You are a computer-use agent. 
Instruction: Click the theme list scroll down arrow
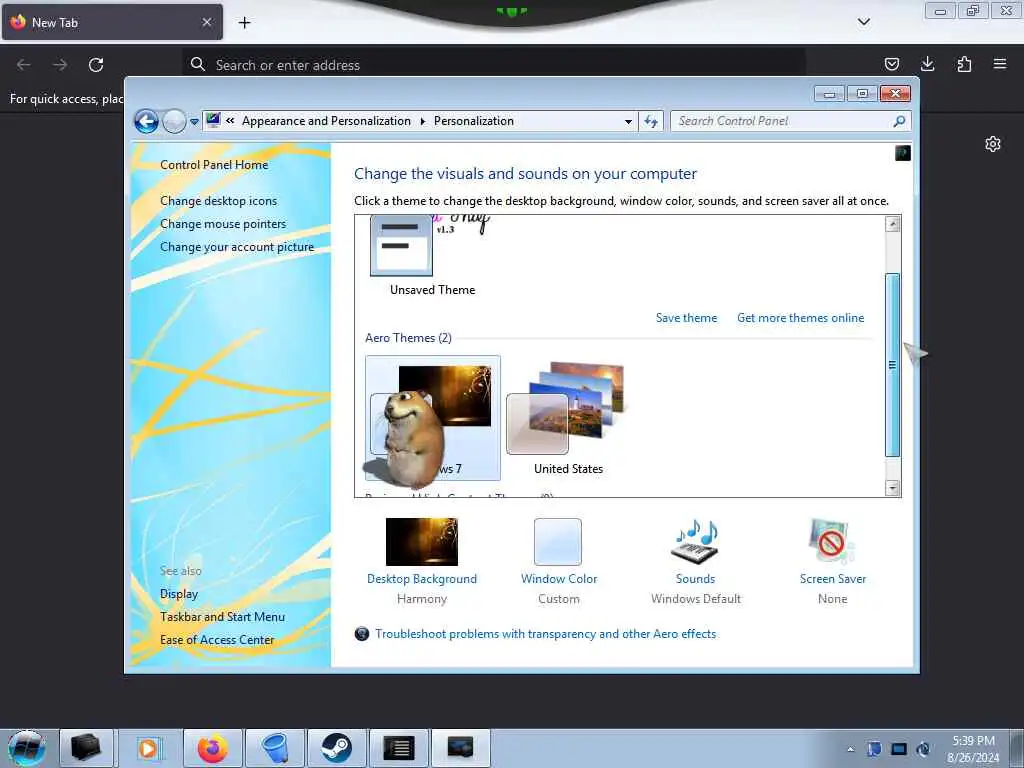tap(892, 487)
